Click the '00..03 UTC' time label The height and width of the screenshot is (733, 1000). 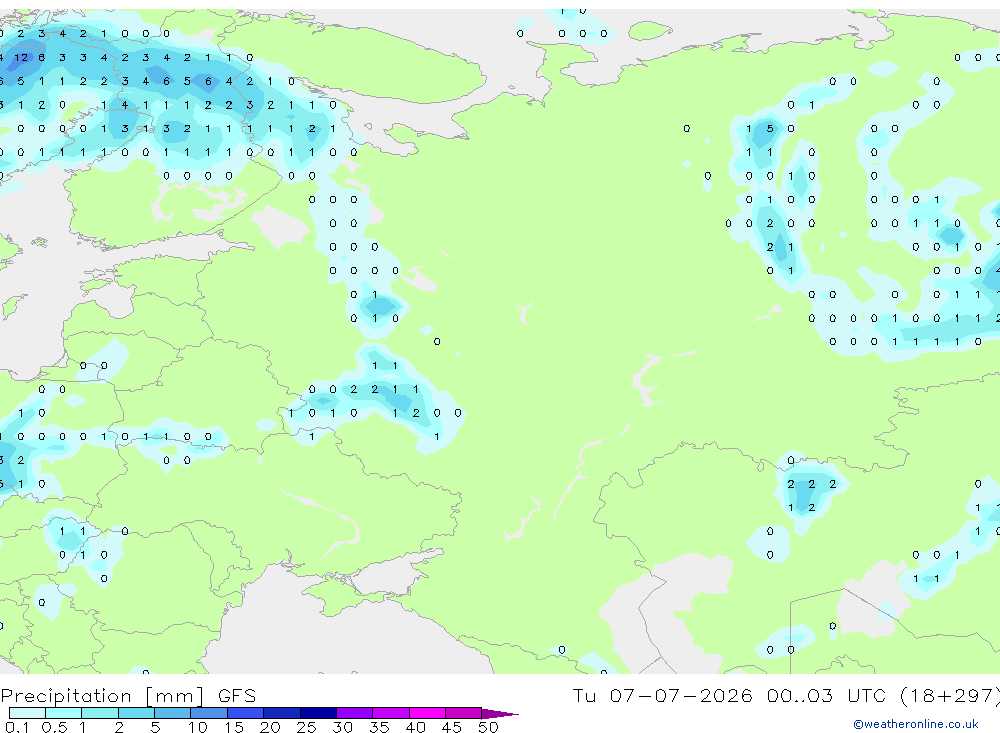[x=826, y=695]
